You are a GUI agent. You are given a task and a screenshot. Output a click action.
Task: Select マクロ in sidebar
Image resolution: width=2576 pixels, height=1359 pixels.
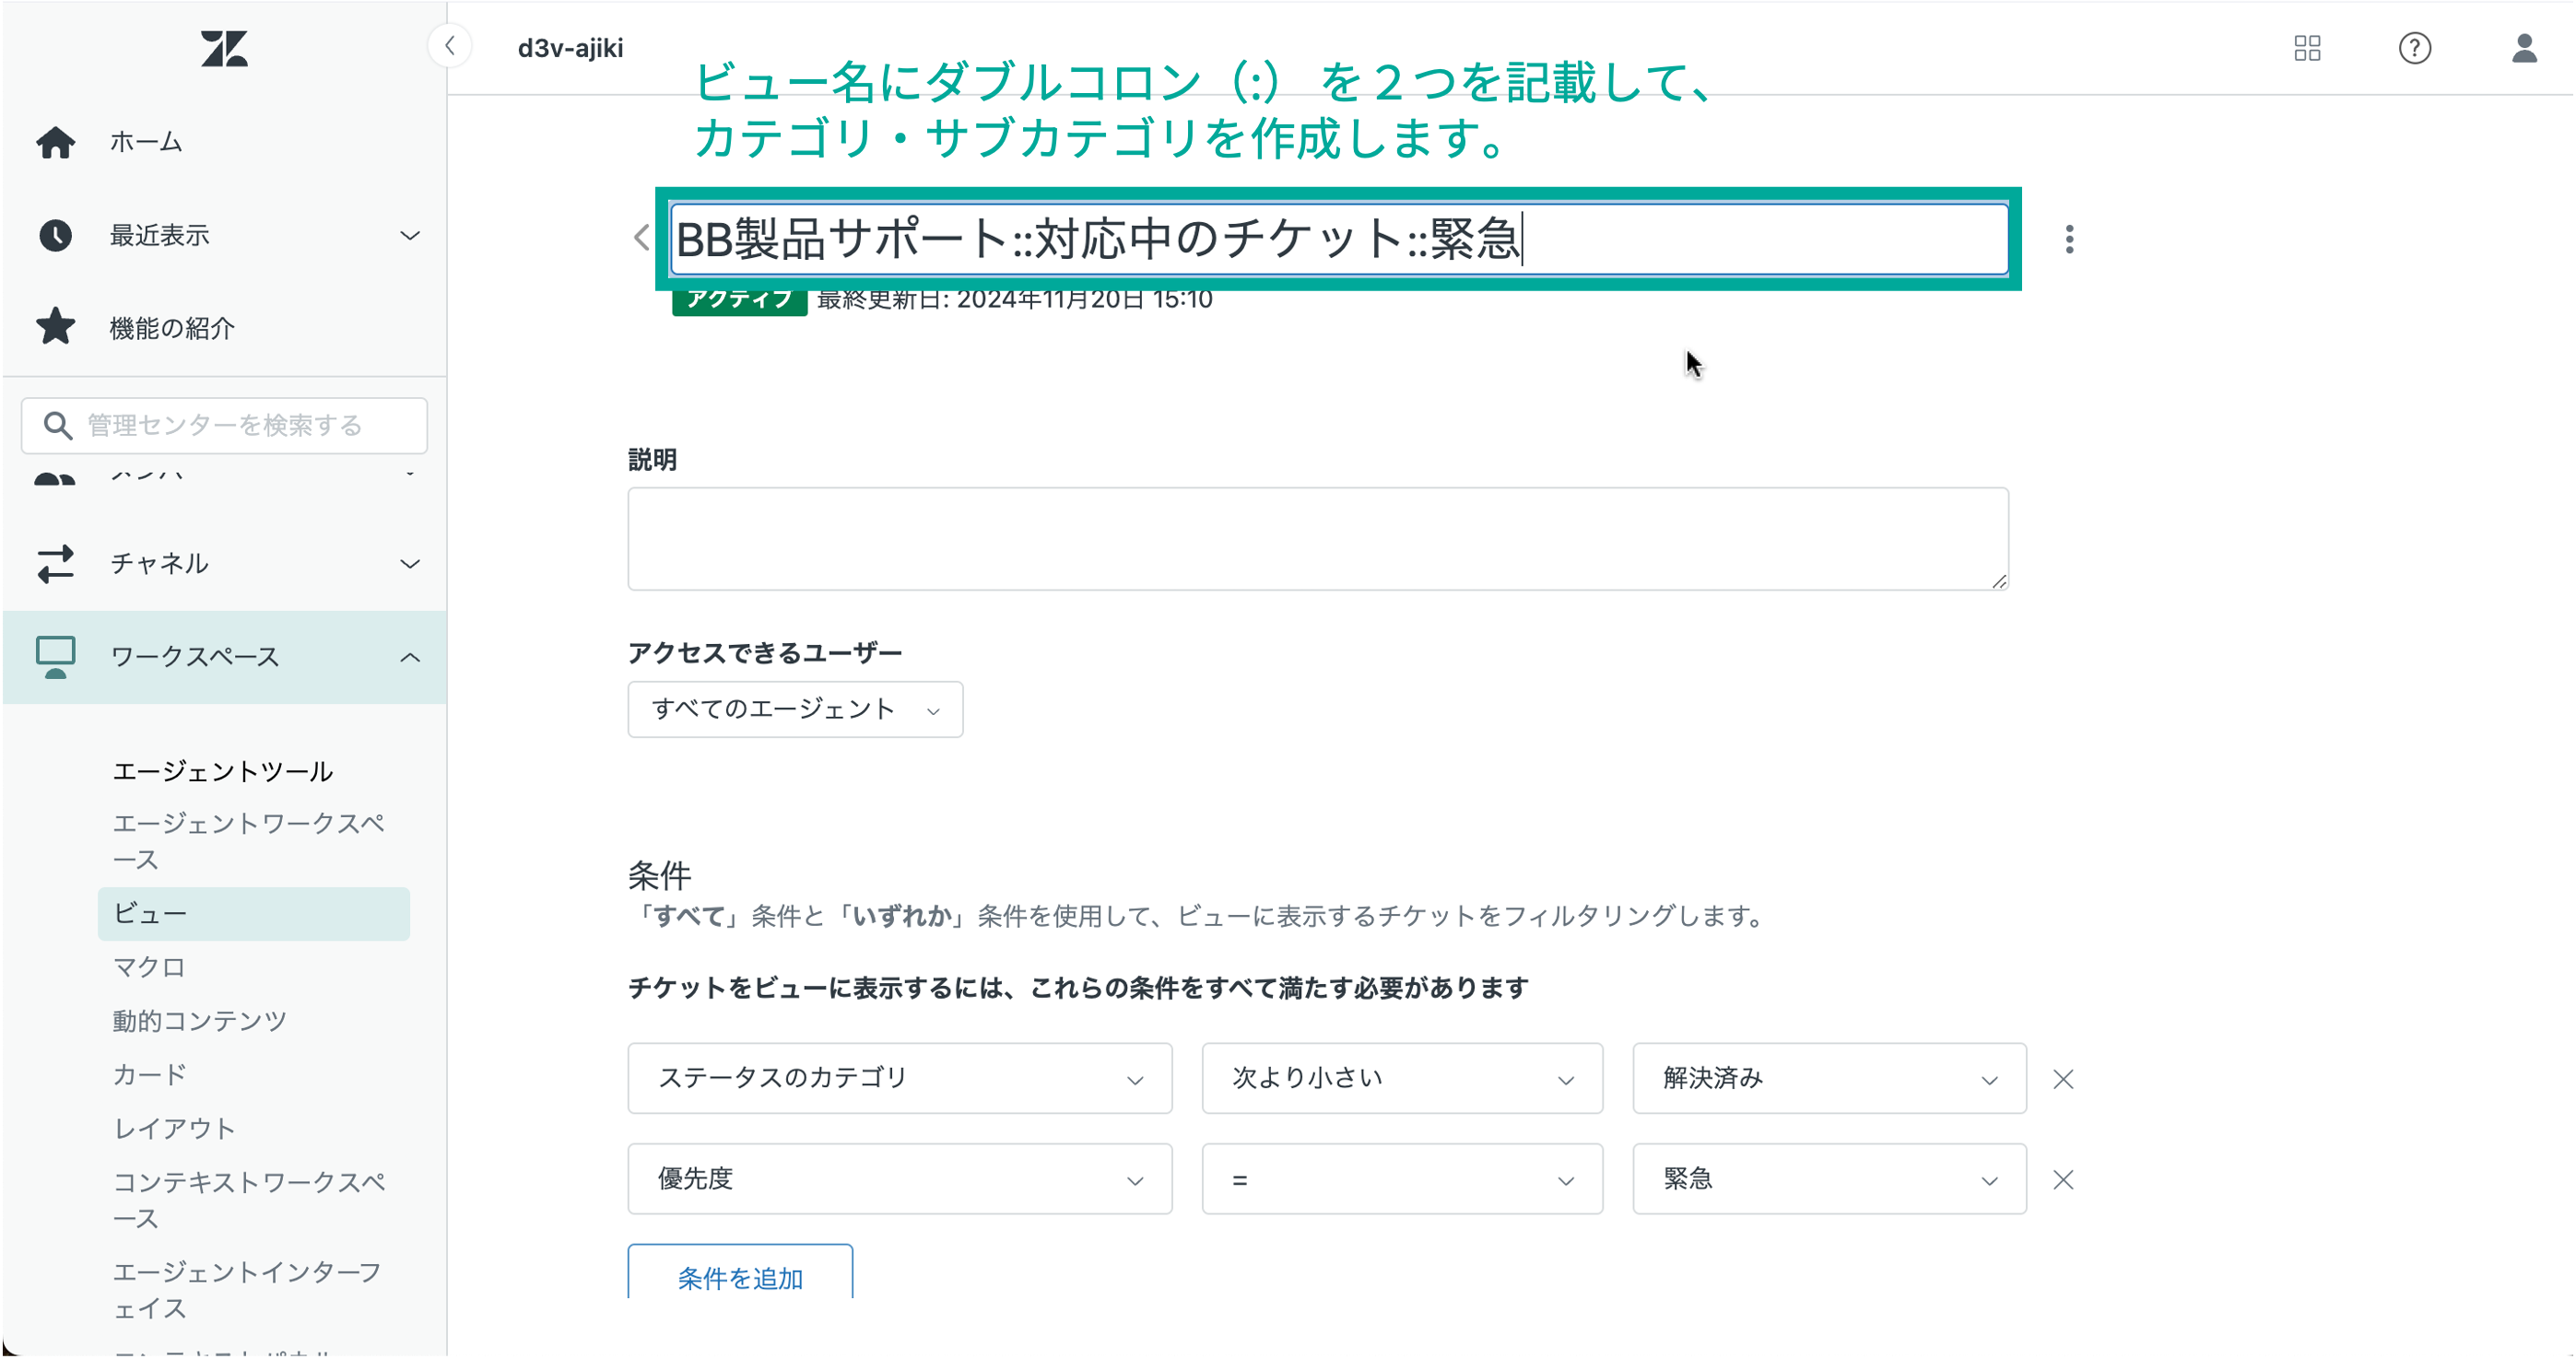tap(149, 968)
